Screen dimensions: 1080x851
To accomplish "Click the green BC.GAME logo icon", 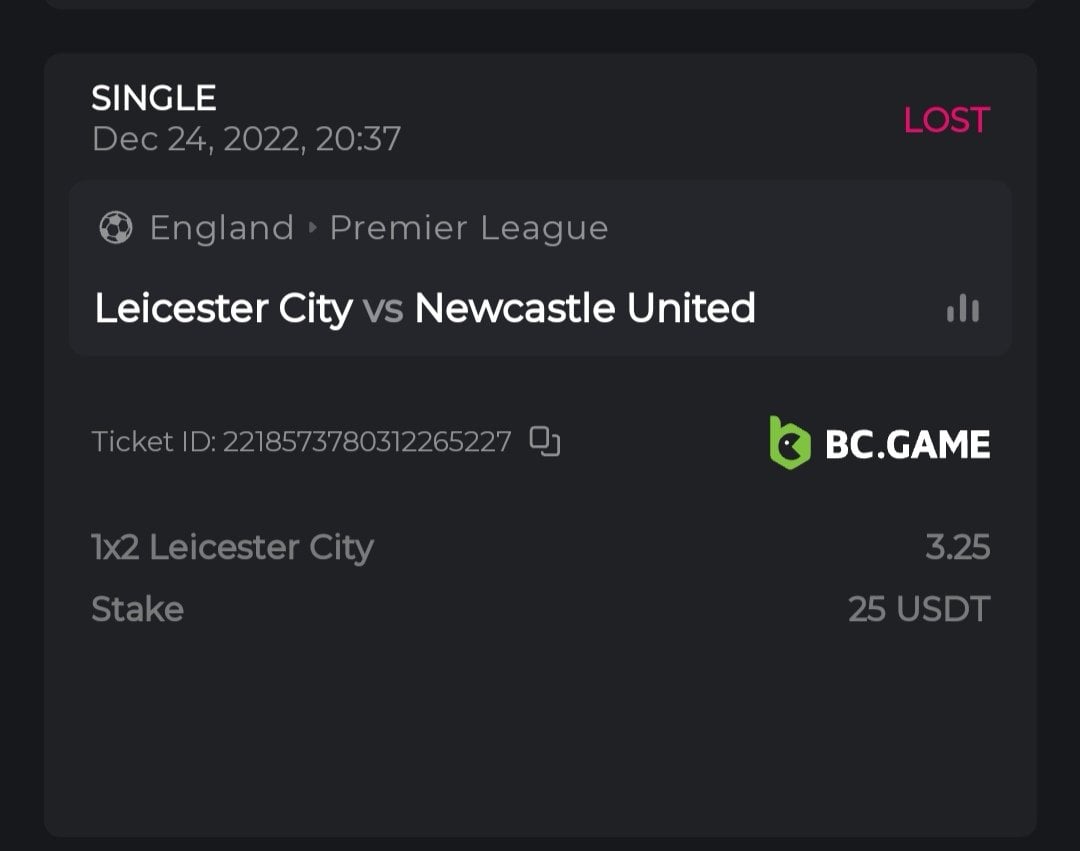I will coord(789,443).
